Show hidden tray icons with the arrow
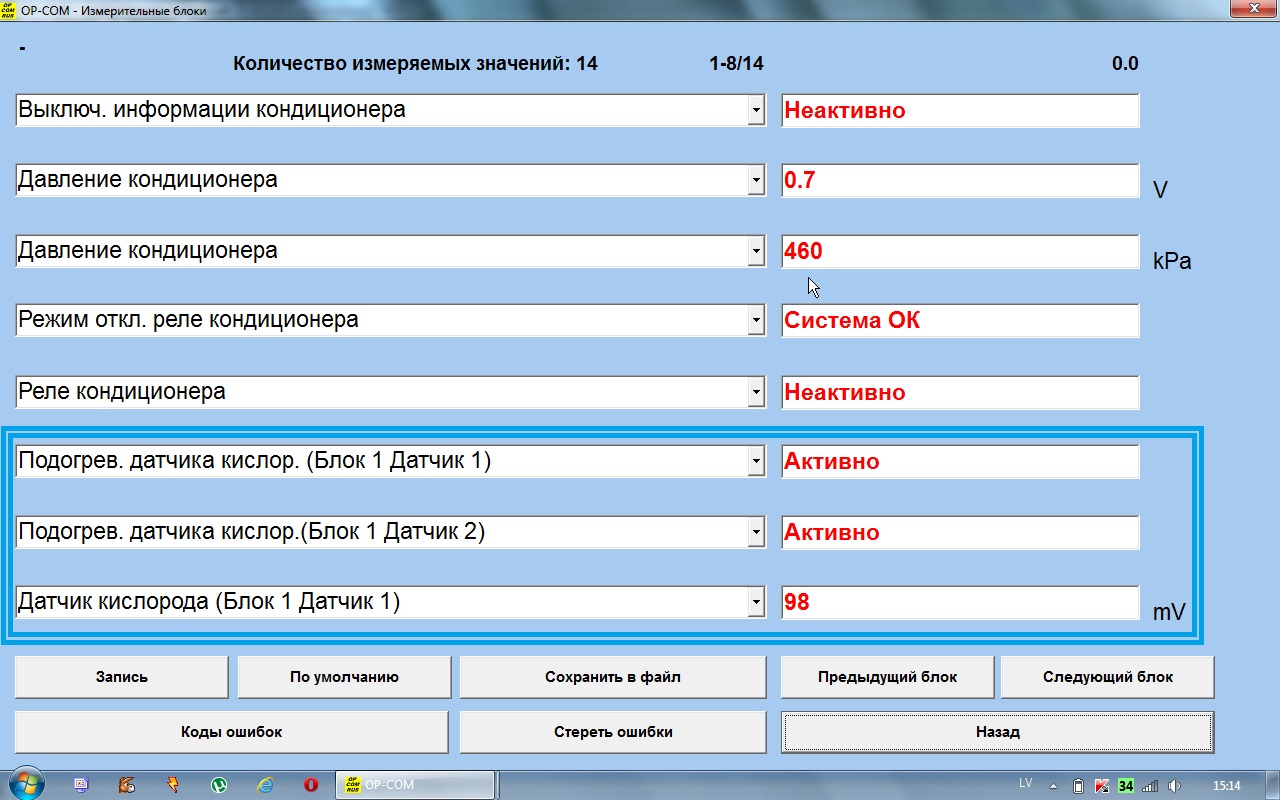 (x=1053, y=785)
